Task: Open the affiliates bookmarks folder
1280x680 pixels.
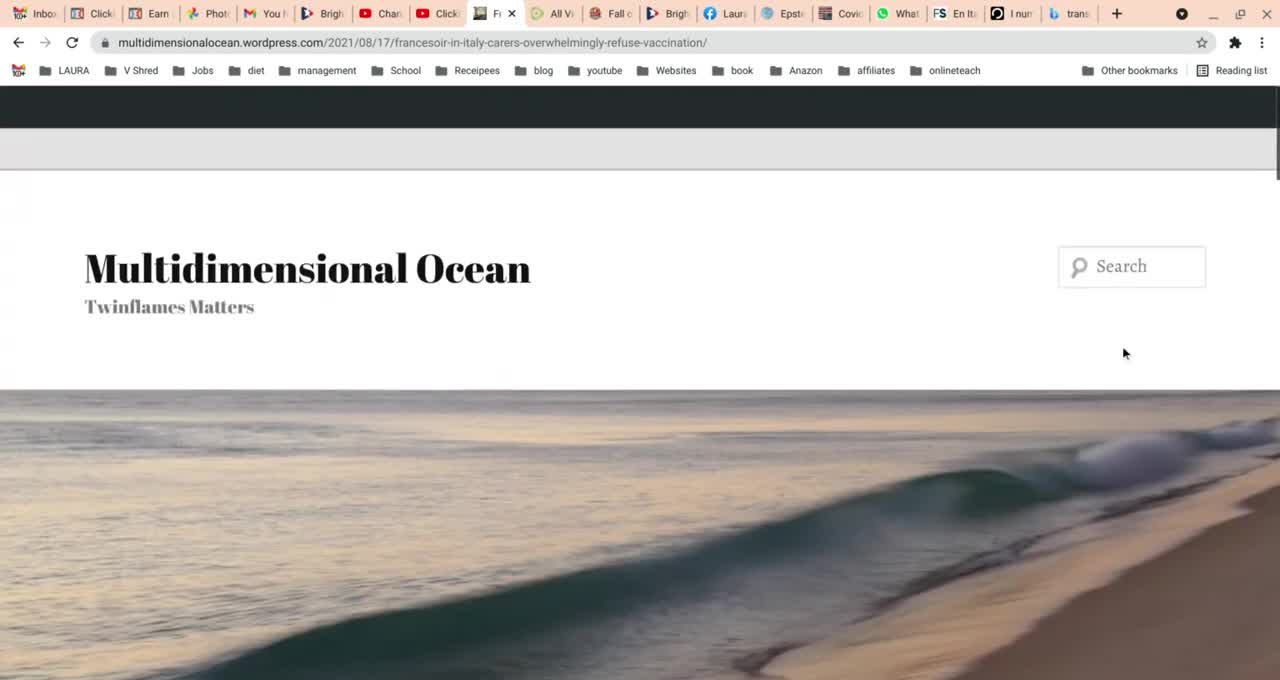Action: click(866, 71)
